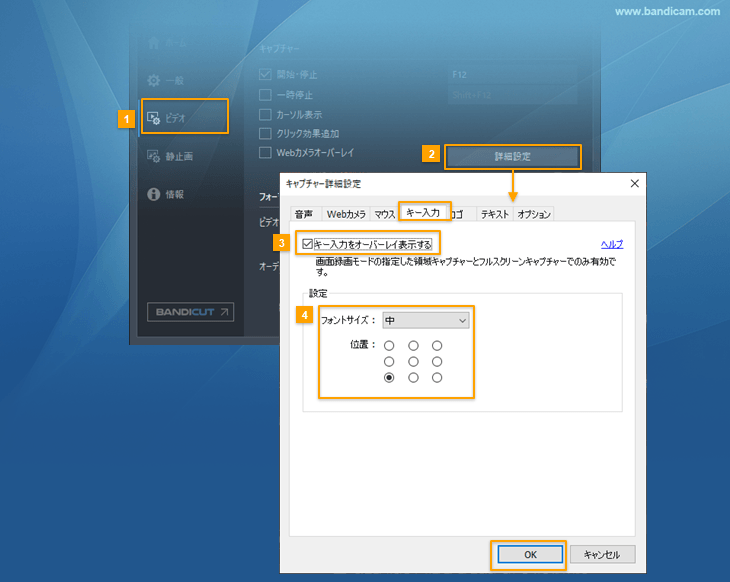This screenshot has width=730, height=582.
Task: Select top-left position radio button
Action: [389, 345]
